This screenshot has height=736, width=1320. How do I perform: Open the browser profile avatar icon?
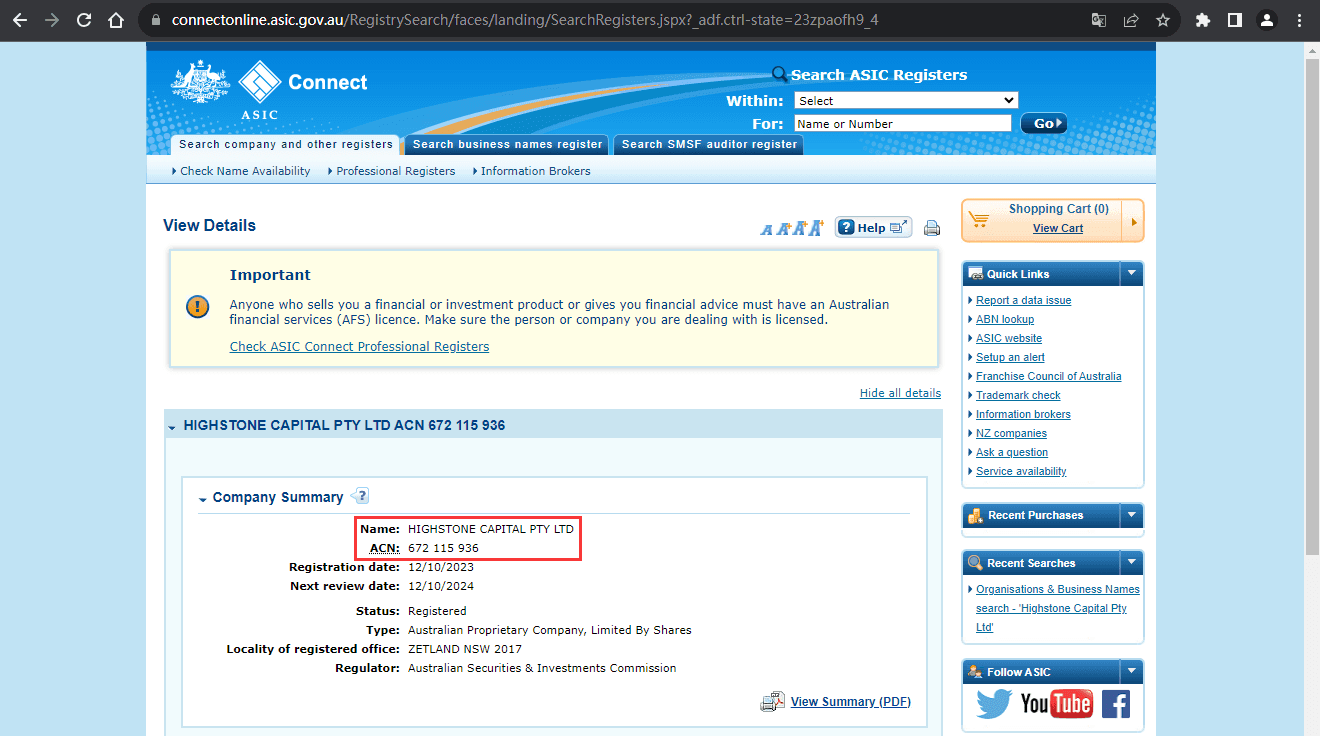(1267, 20)
